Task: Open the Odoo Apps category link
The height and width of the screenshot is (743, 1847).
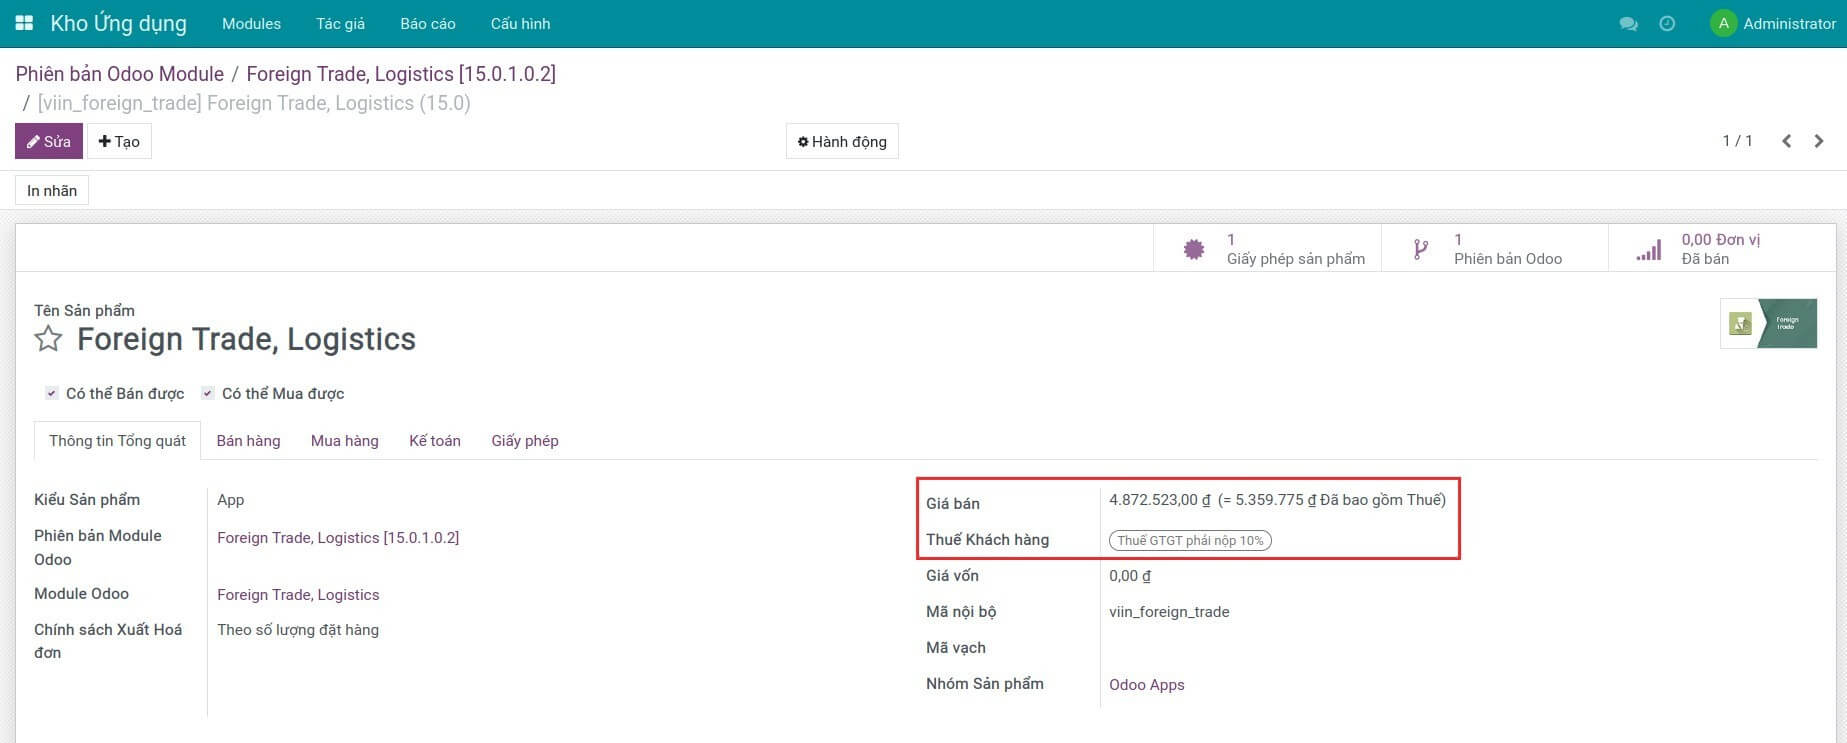Action: coord(1146,685)
